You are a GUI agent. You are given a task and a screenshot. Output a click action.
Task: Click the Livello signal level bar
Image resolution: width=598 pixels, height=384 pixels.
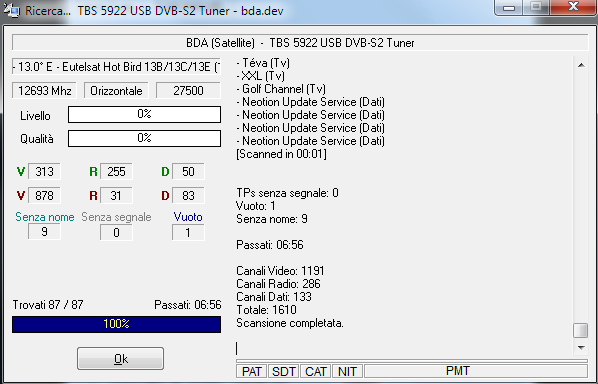[144, 114]
